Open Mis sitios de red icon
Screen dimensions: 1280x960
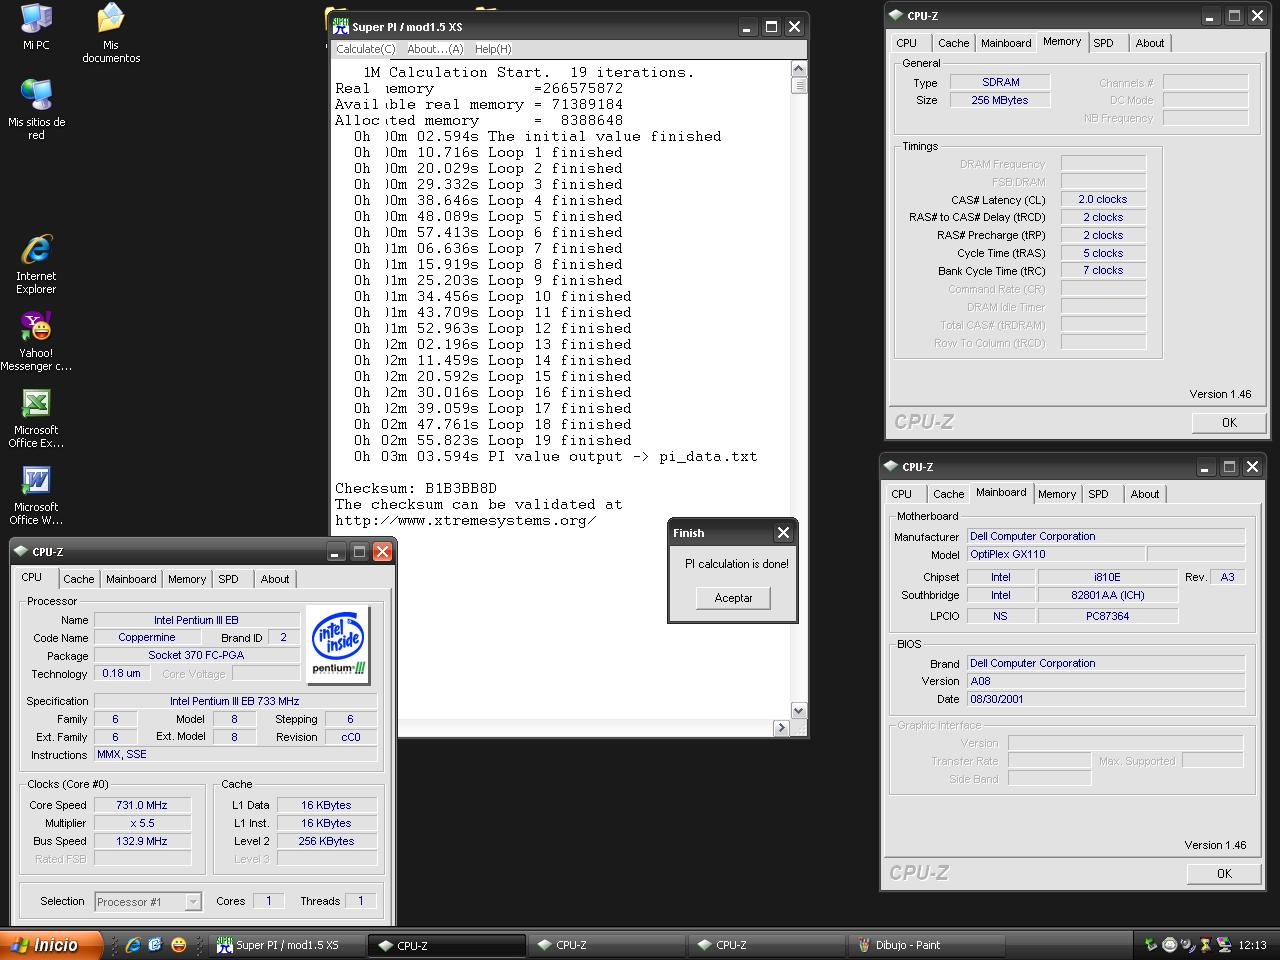click(37, 110)
